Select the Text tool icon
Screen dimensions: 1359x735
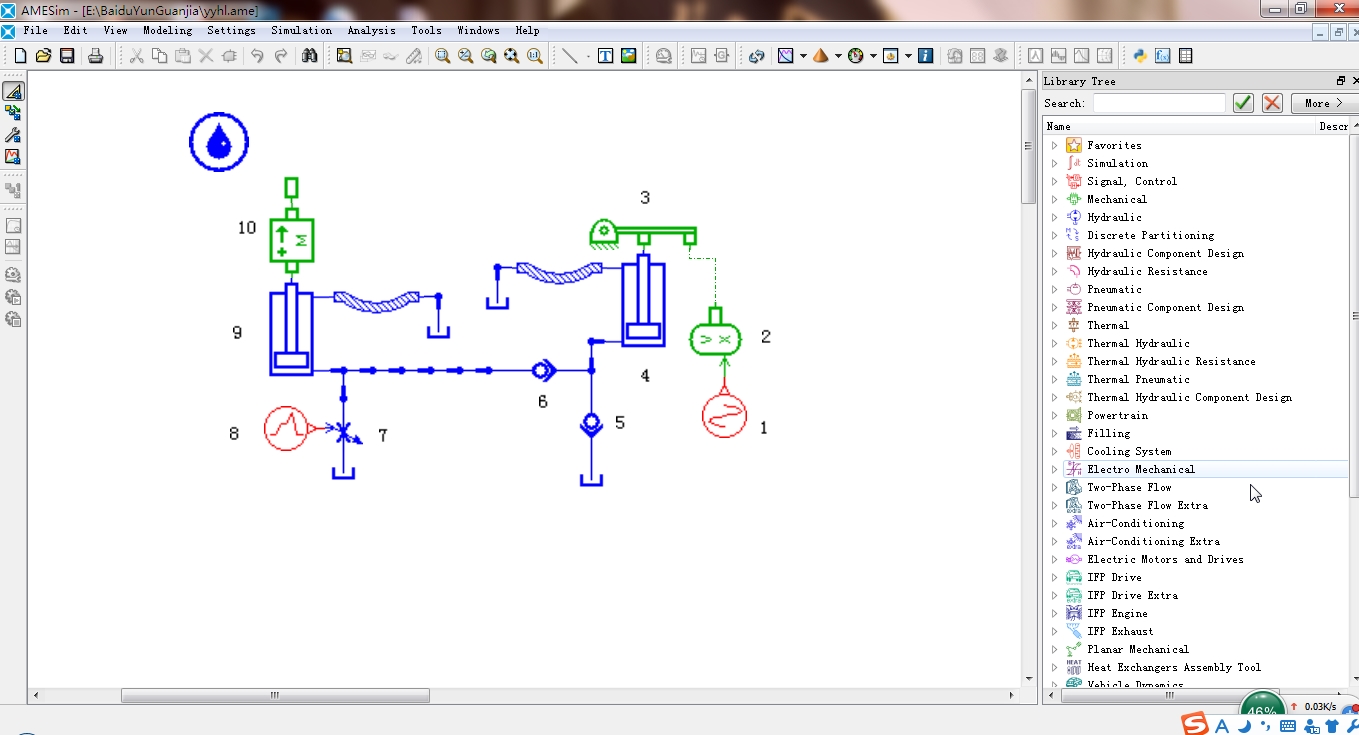605,56
